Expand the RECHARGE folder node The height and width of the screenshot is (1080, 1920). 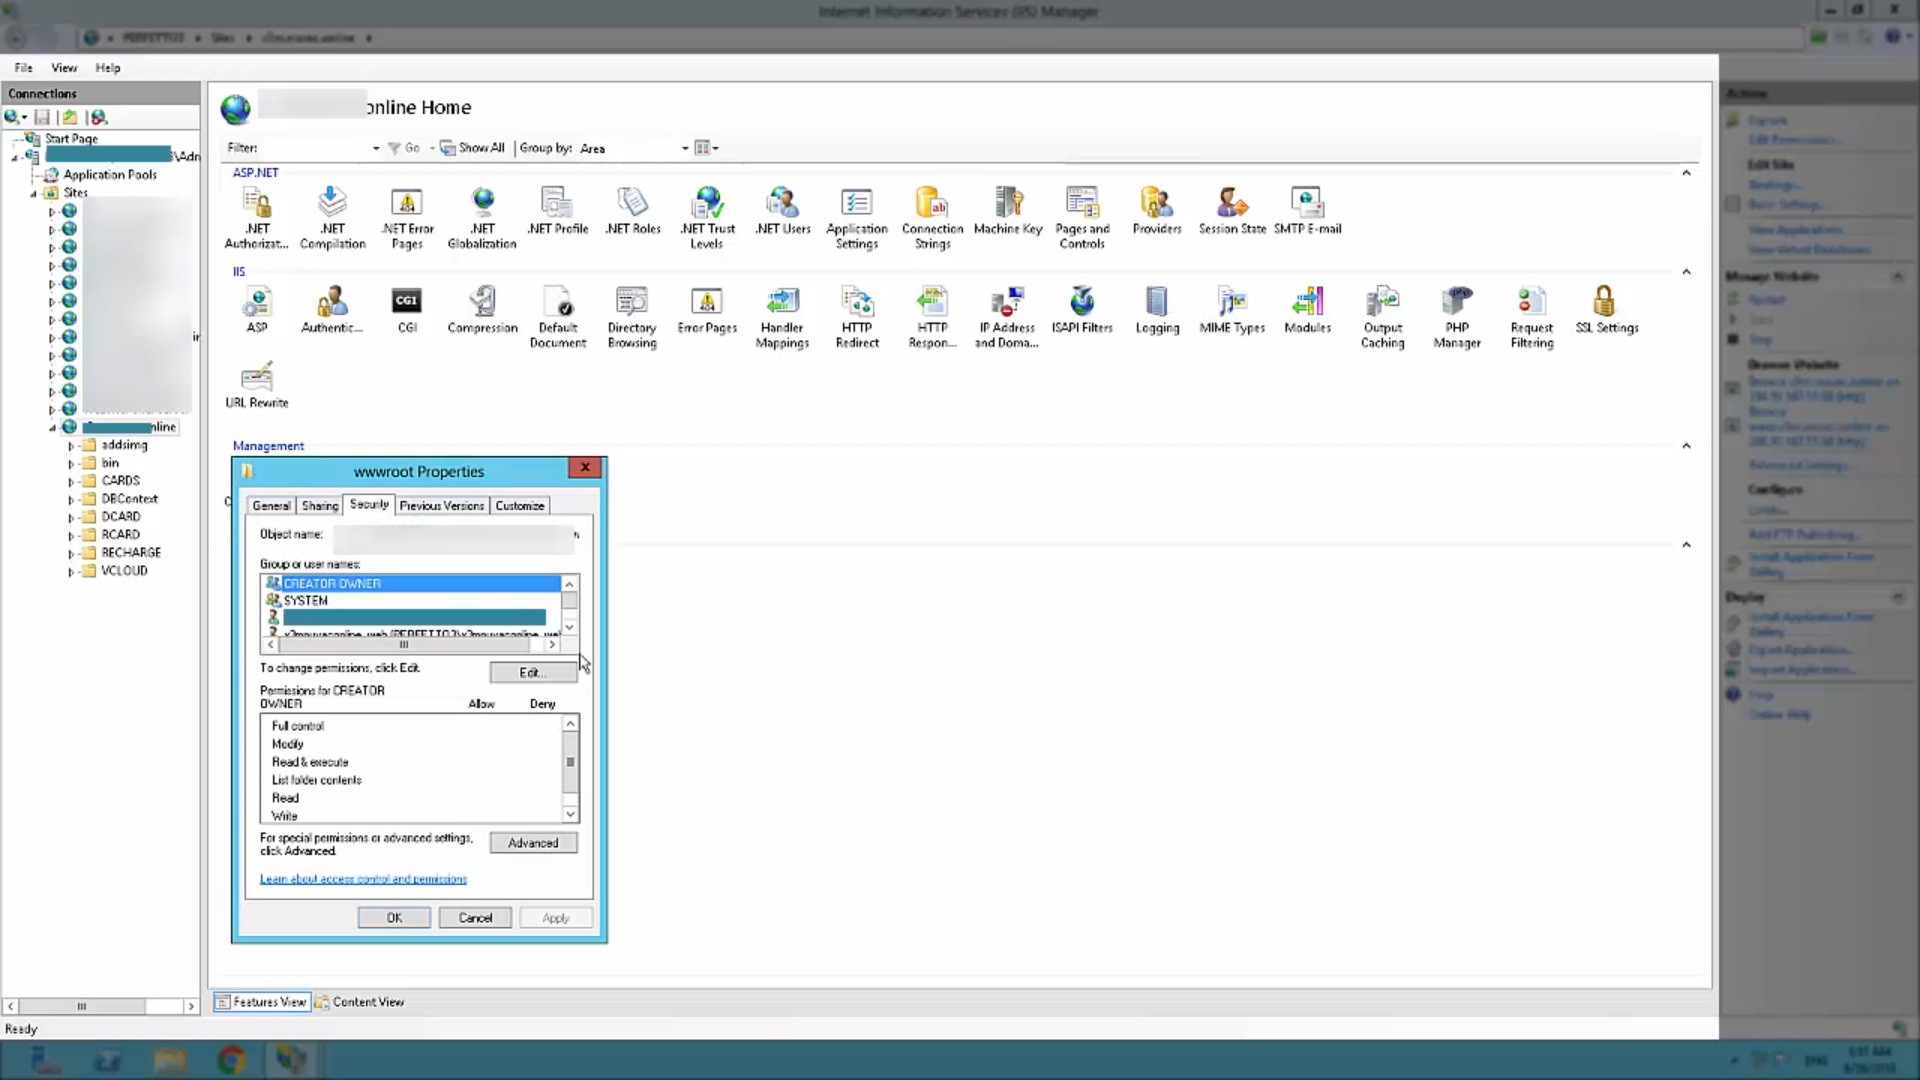pos(71,553)
